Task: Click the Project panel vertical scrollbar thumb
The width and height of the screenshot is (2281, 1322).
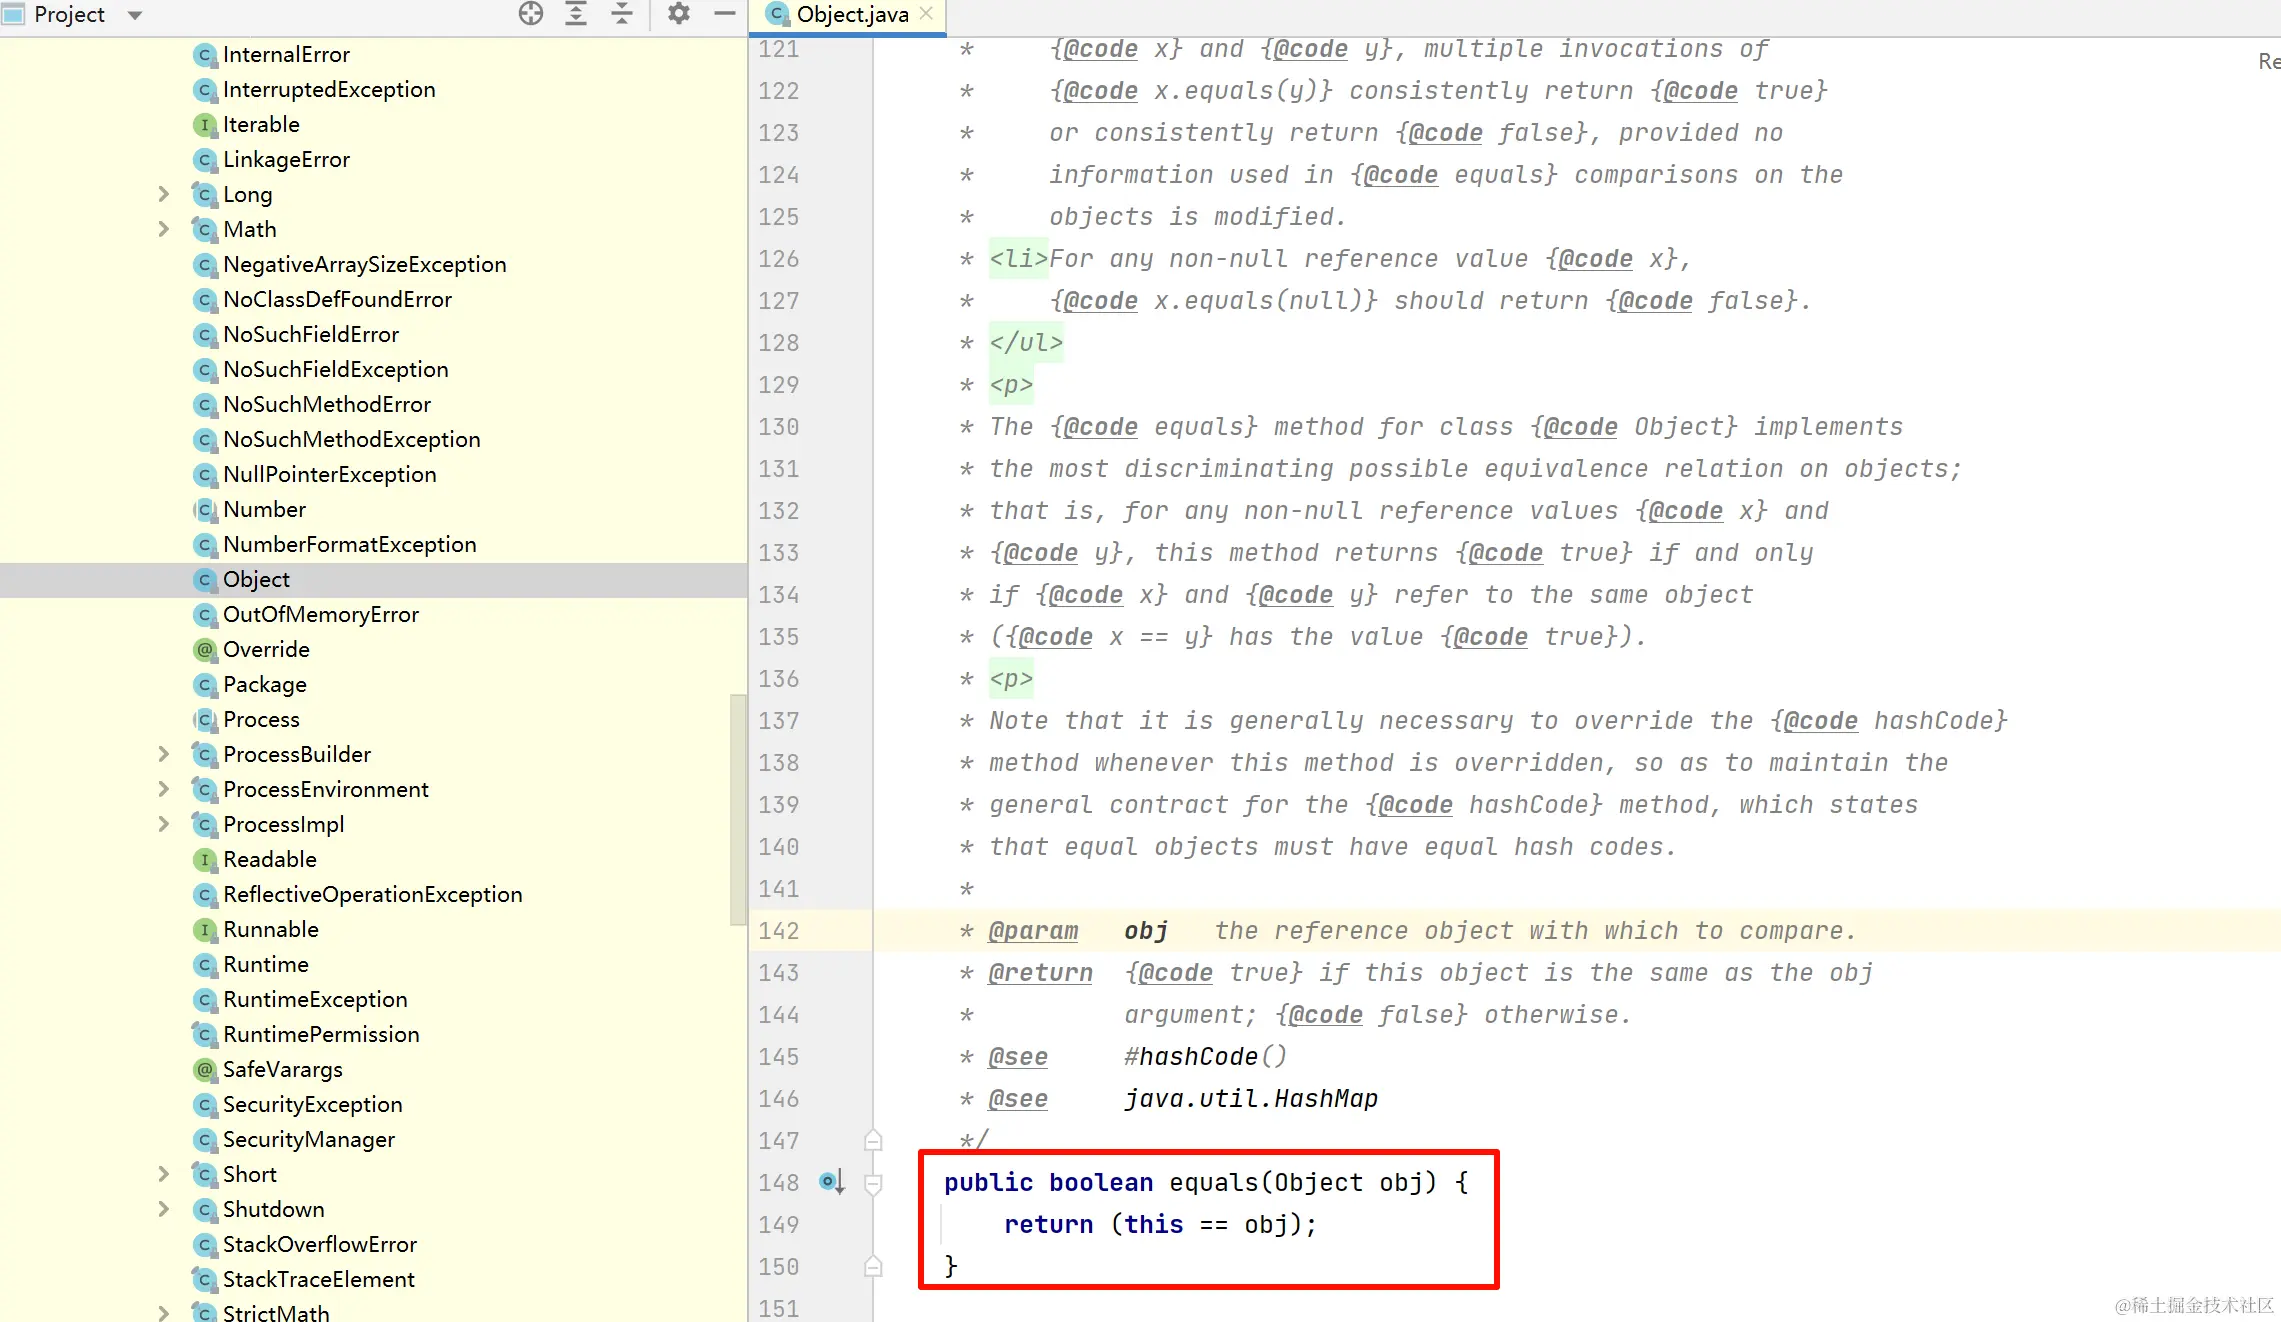Action: coord(738,810)
